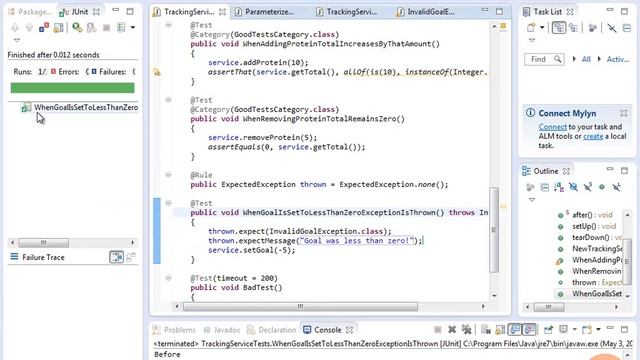Toggle Show Failures Only in JUnit toolbar
Screen dimensions: 640x360
click(x=44, y=27)
